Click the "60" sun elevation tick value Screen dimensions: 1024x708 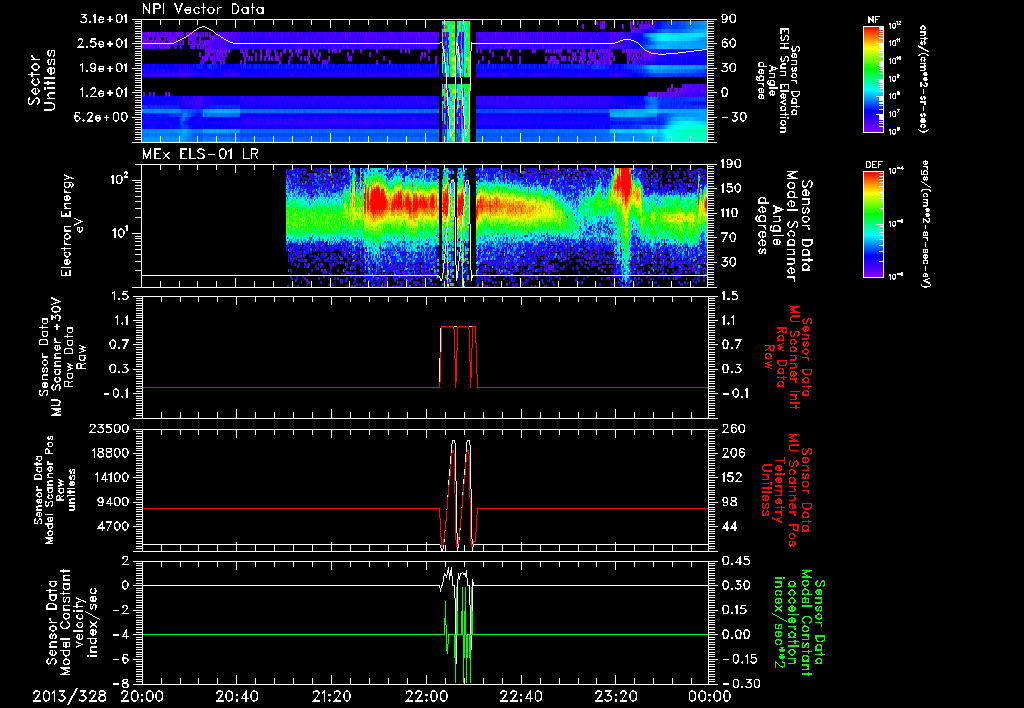click(729, 43)
